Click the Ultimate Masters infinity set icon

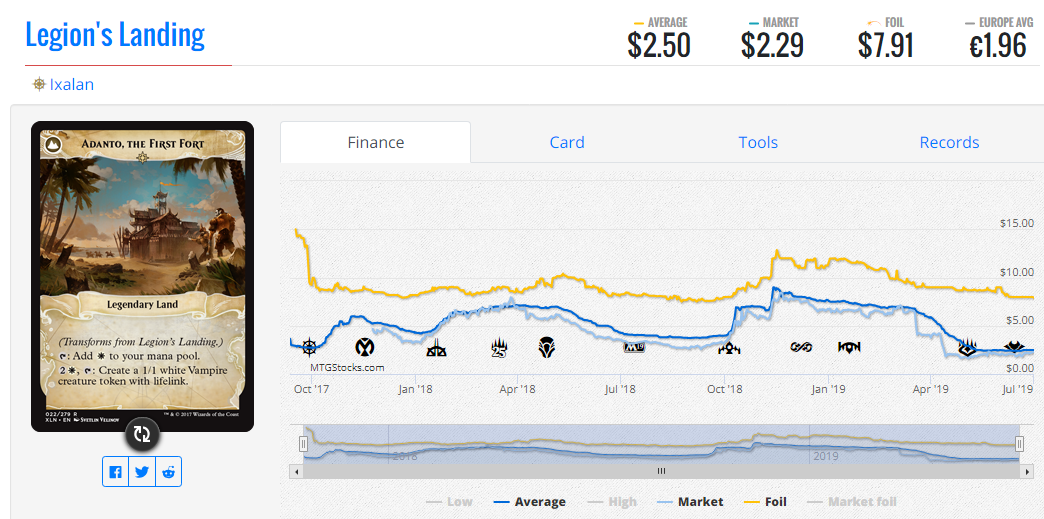click(x=801, y=347)
